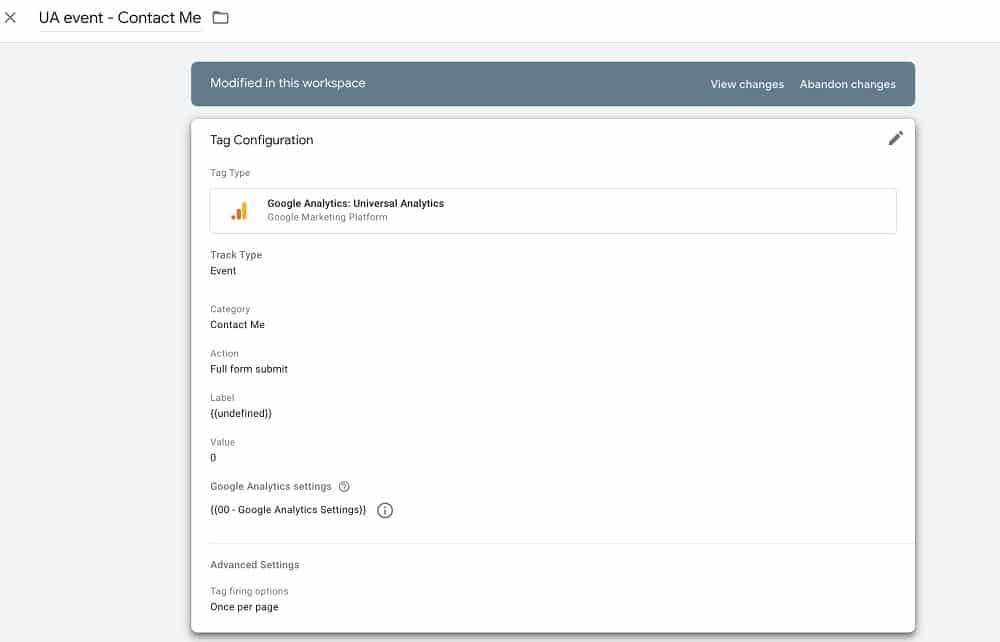The height and width of the screenshot is (642, 1000).
Task: Click the help question mark beside Google Analytics settings
Action: [x=344, y=487]
